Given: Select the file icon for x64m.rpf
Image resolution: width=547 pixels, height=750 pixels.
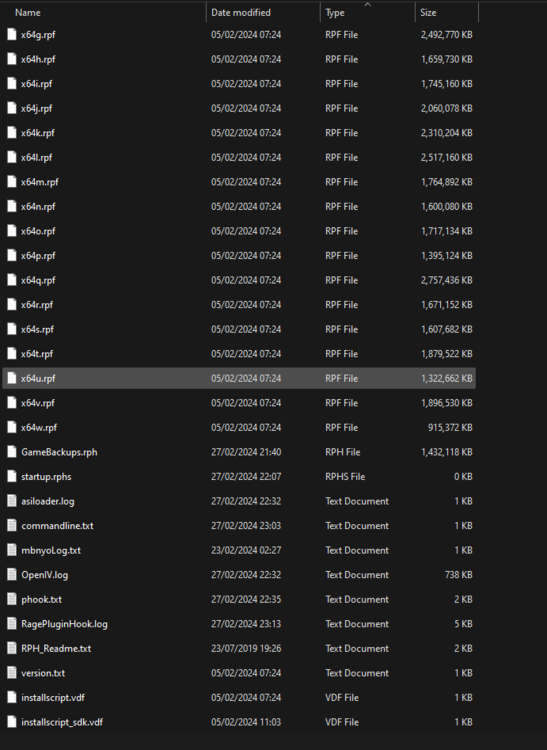Looking at the screenshot, I should [12, 182].
